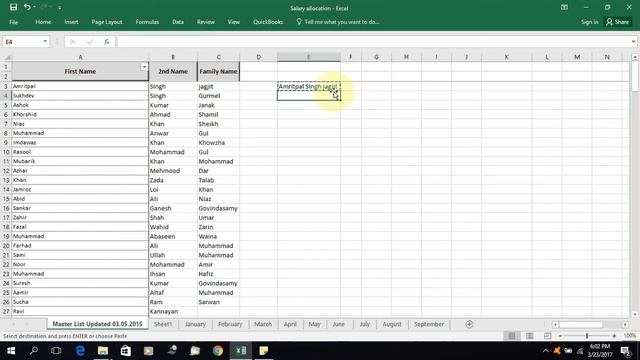Click the Tell me what you want to do box

(338, 22)
